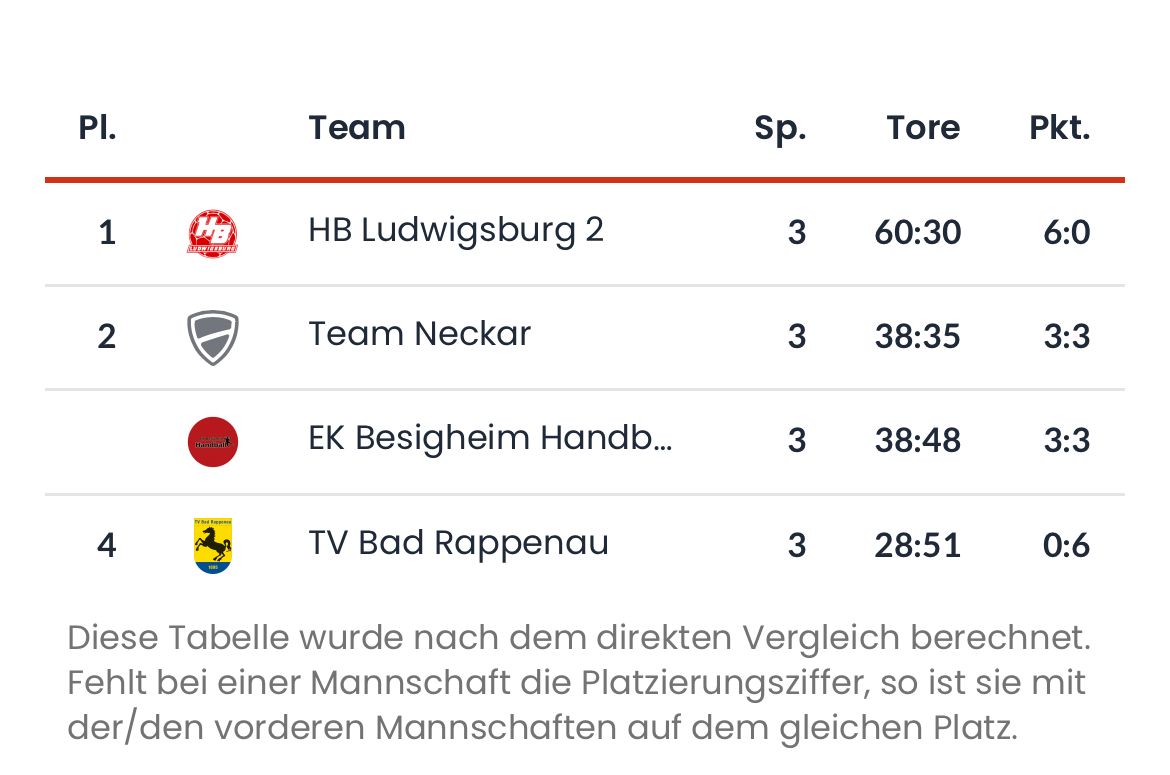Click the 60:30 goals value
This screenshot has height=775, width=1170.
917,233
